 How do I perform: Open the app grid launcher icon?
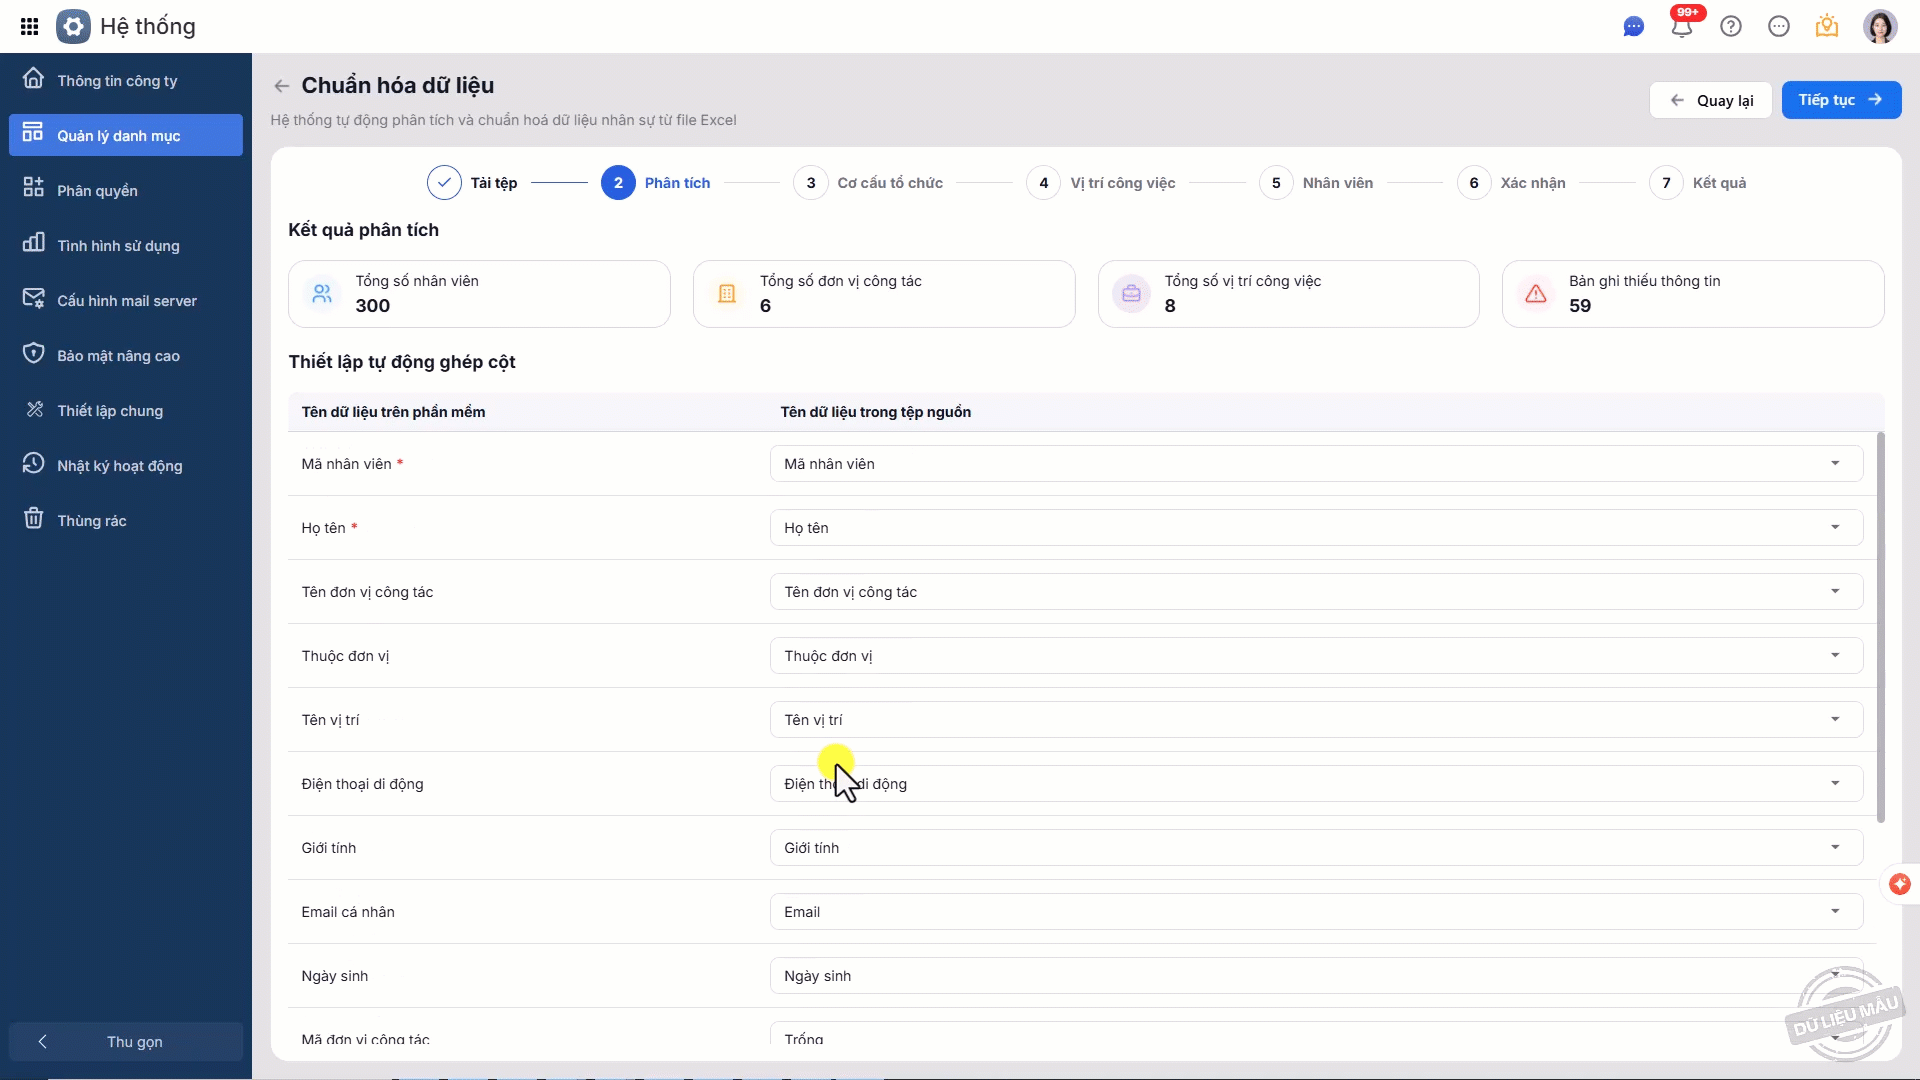[x=30, y=27]
